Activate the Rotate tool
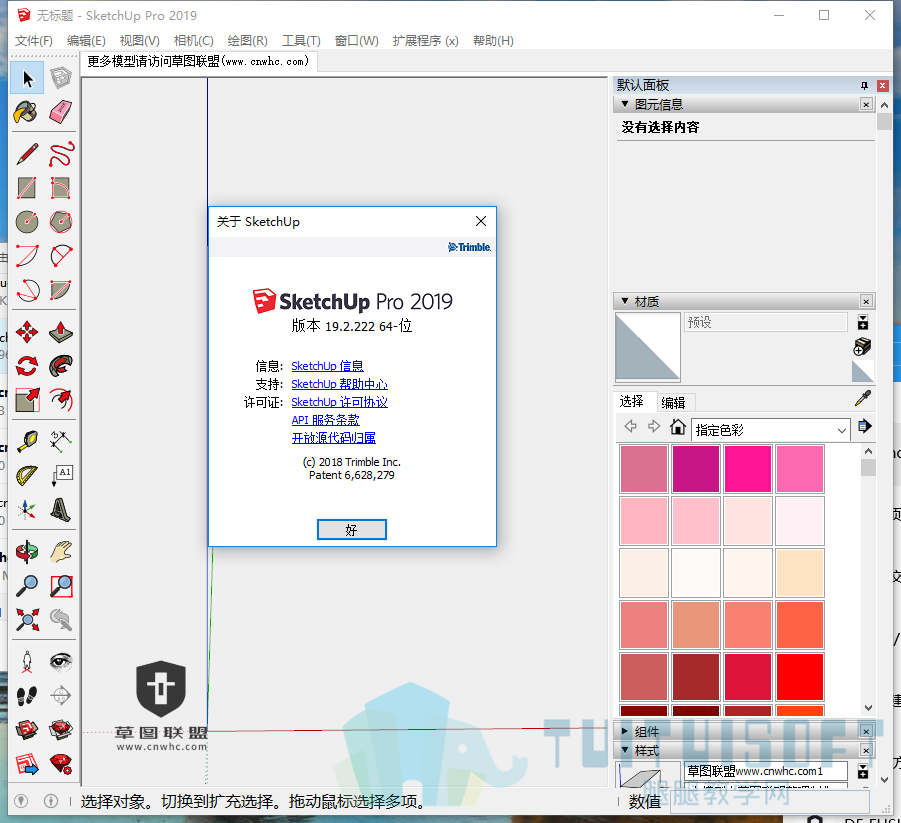 26,366
